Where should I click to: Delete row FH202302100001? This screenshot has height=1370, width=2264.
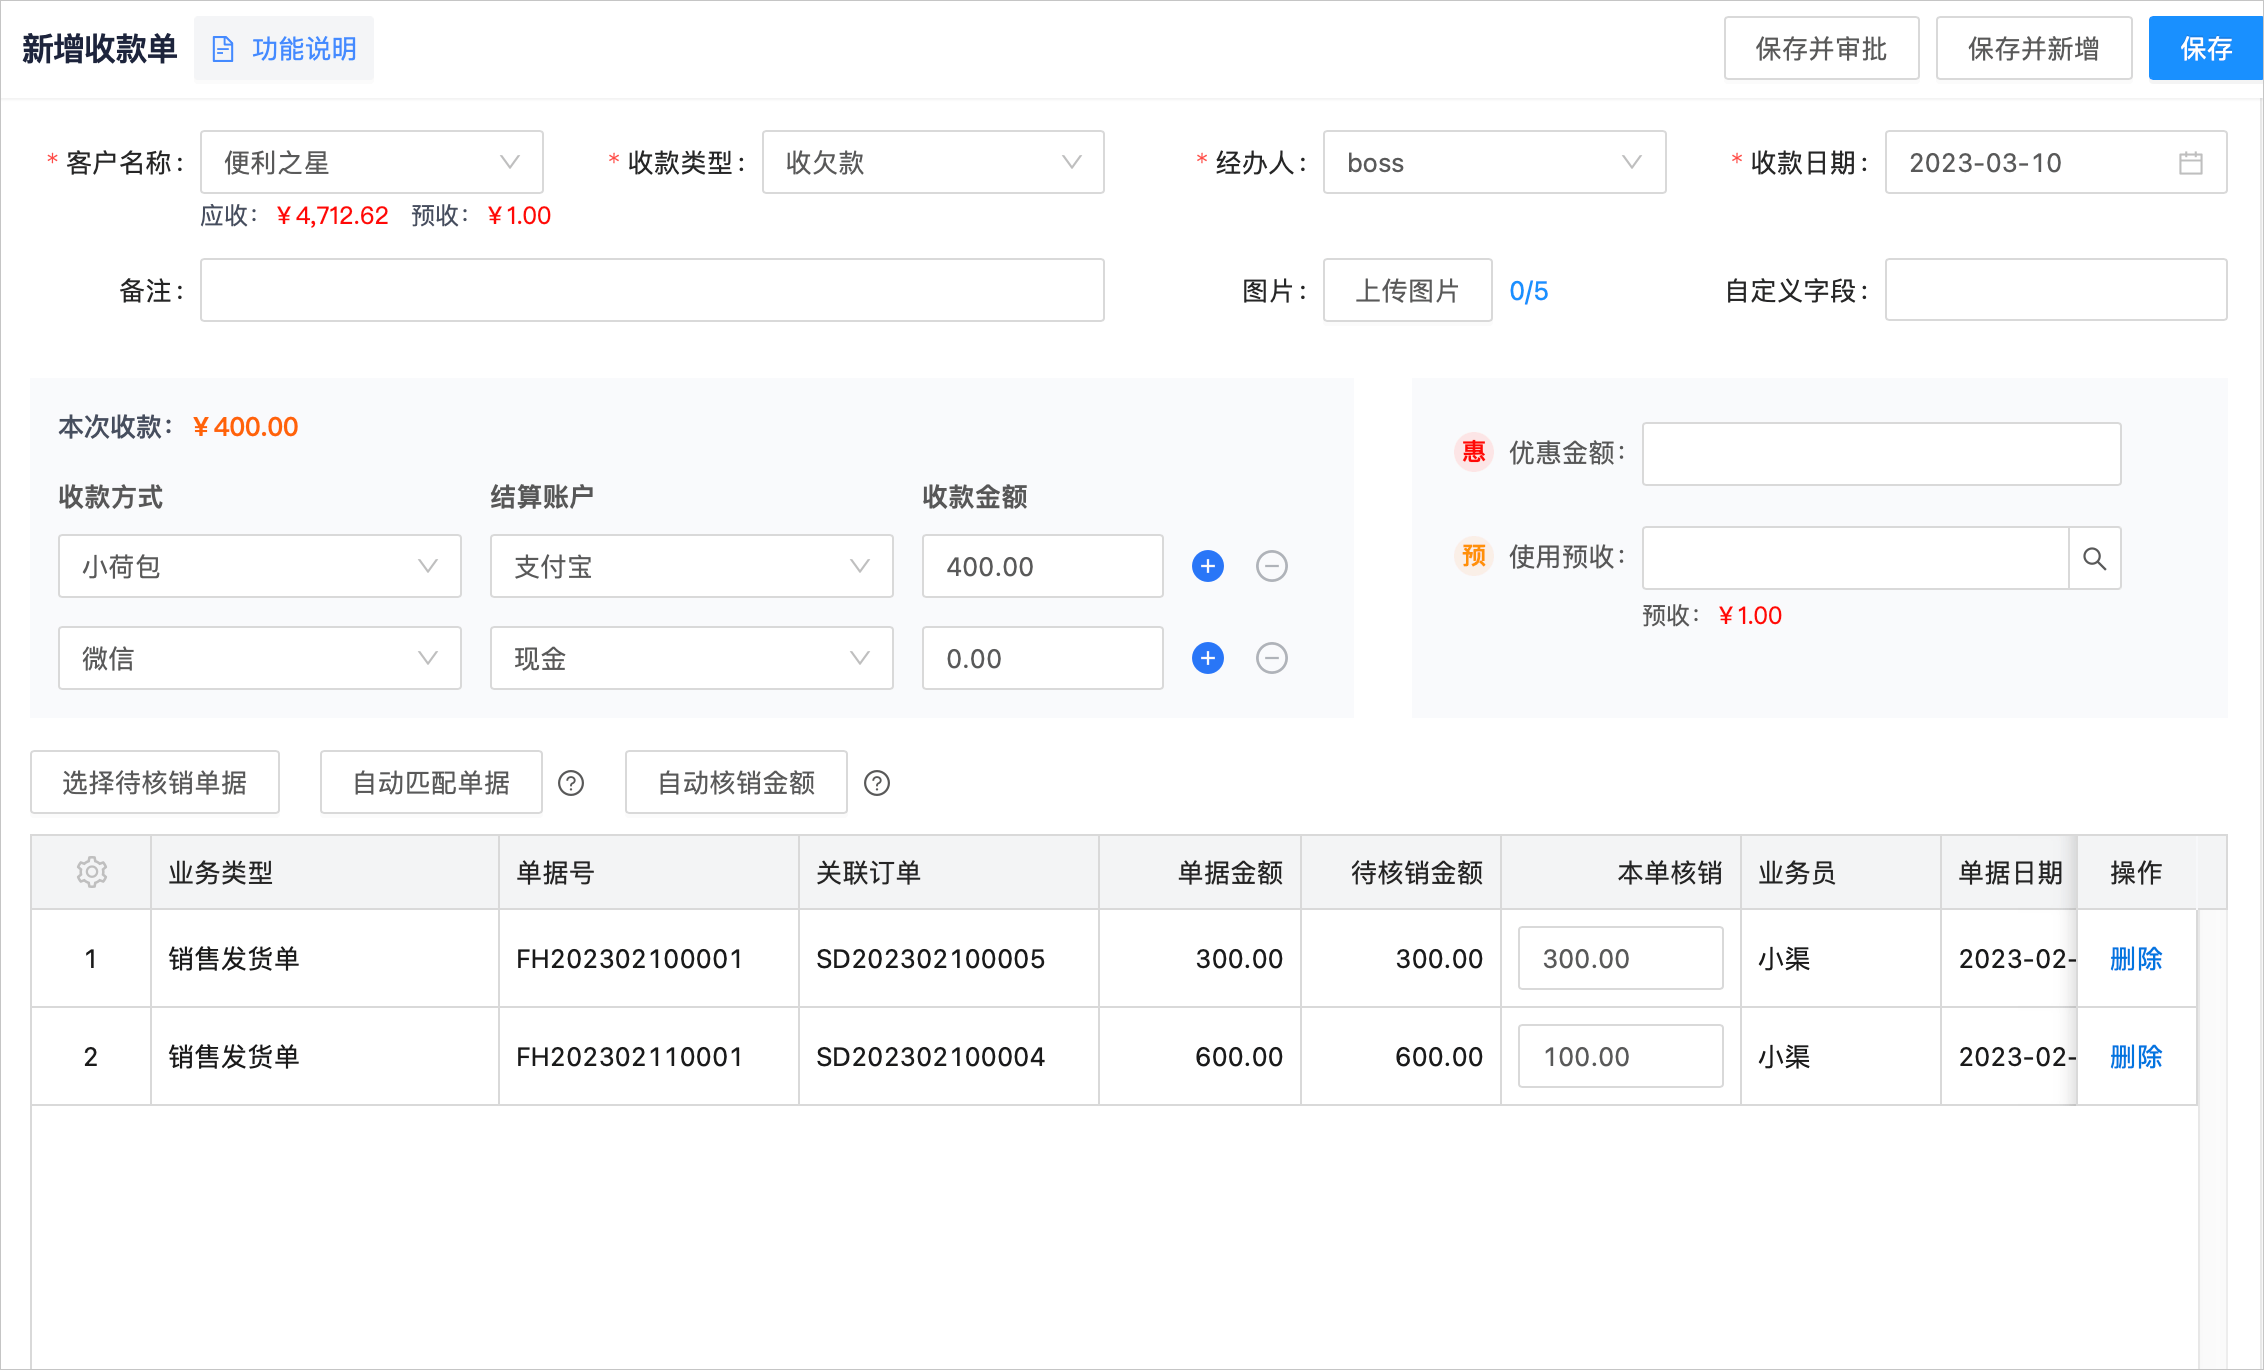[2136, 958]
